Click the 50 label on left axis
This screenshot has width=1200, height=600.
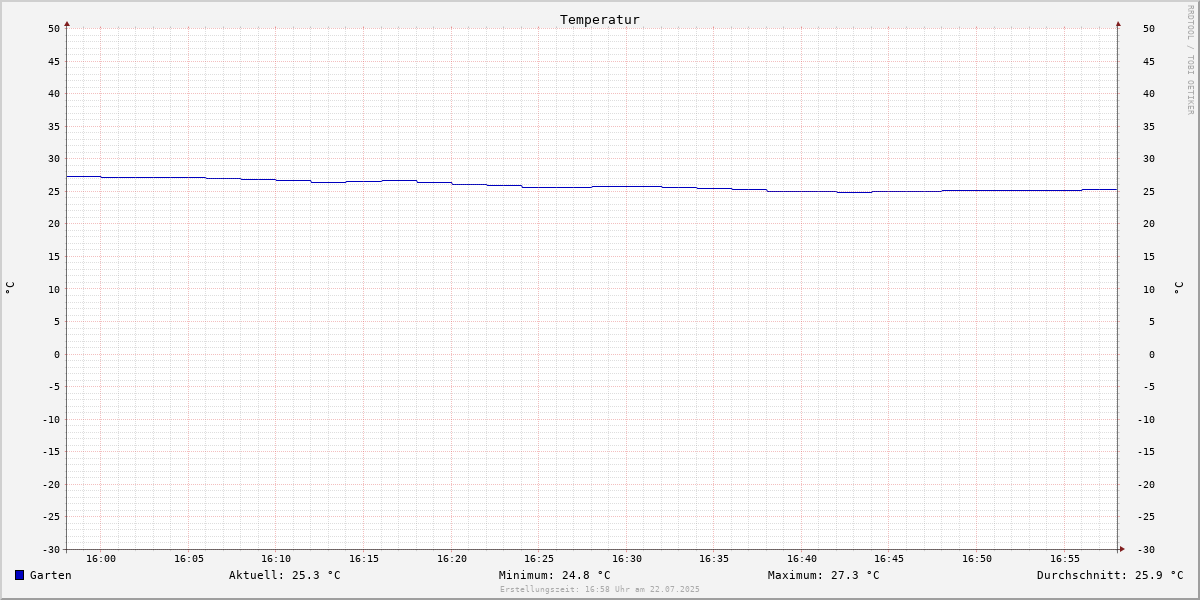tap(54, 28)
